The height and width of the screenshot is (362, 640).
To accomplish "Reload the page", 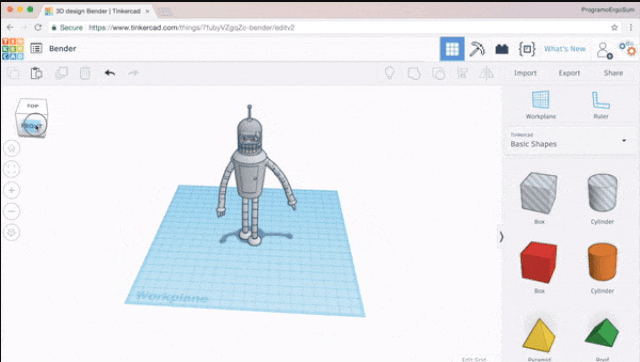I will [38, 27].
